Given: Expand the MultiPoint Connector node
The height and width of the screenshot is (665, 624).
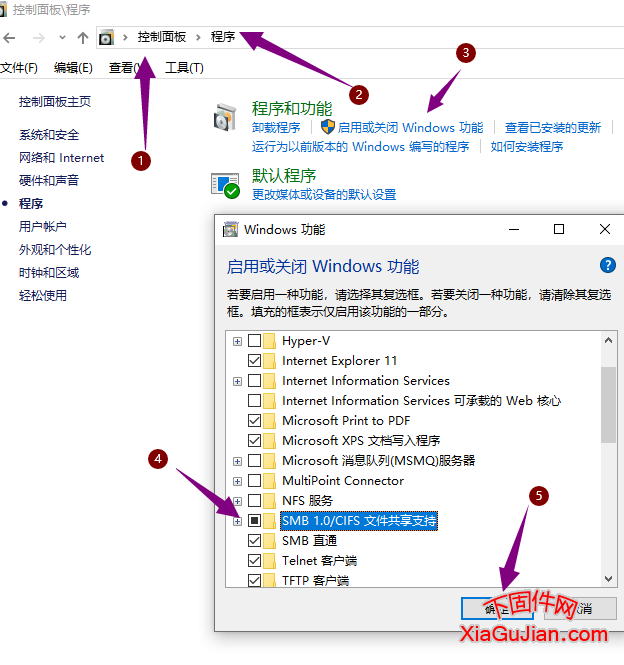Looking at the screenshot, I should (238, 481).
